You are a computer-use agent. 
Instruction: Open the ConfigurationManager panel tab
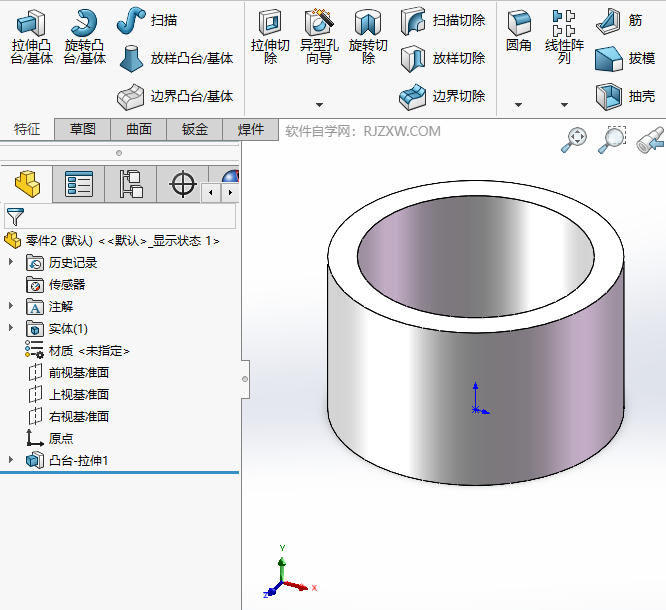point(131,184)
